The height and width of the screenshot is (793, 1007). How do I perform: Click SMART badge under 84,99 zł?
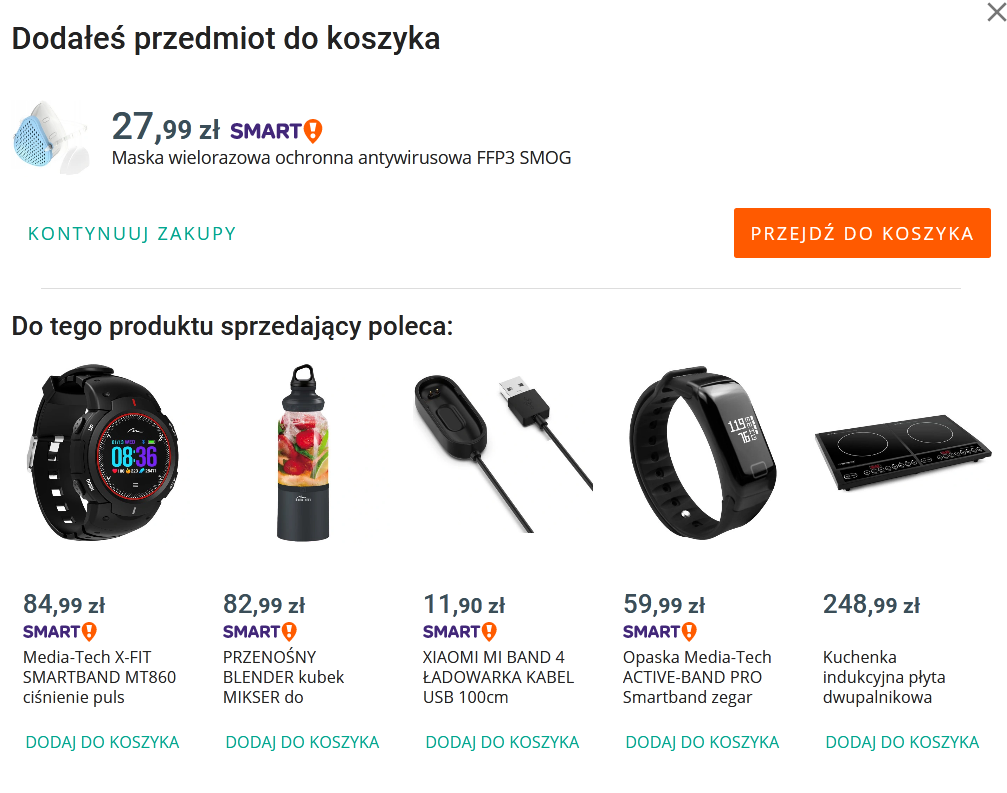click(60, 632)
